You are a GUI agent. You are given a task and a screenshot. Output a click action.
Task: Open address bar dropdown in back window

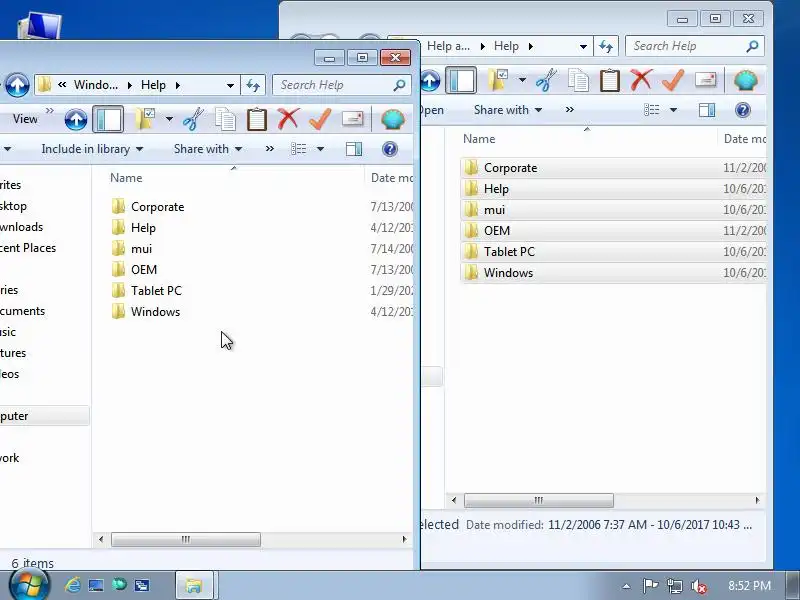point(583,46)
